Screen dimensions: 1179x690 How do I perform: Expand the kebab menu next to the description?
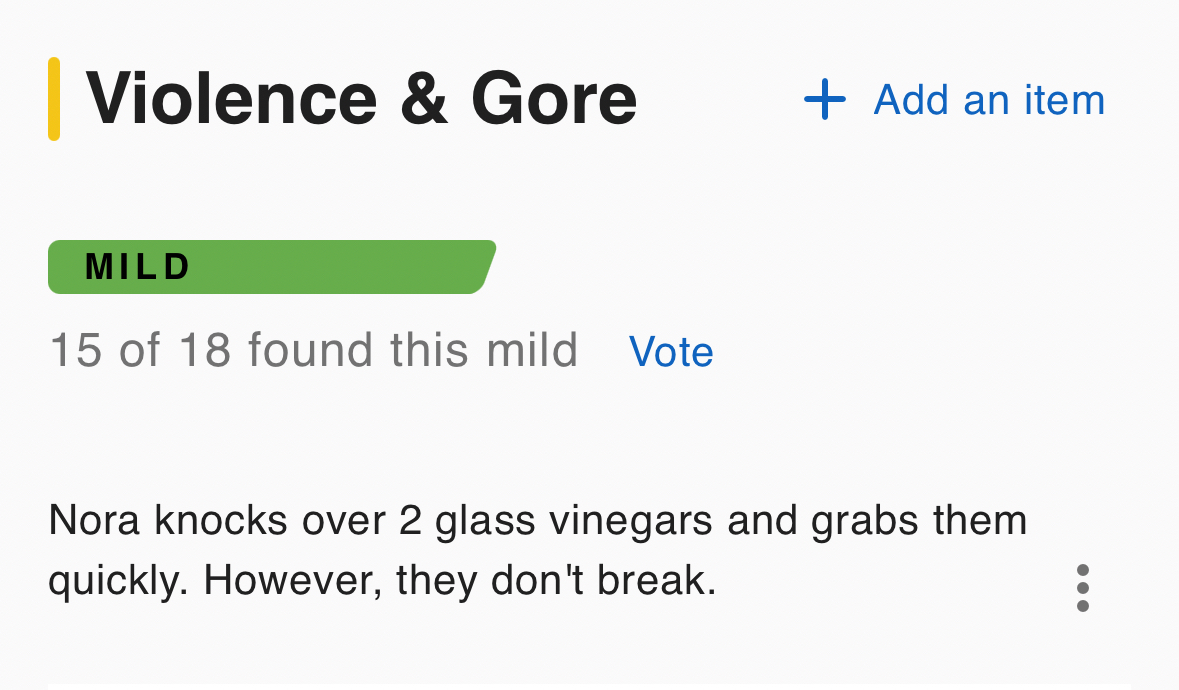pos(1082,588)
